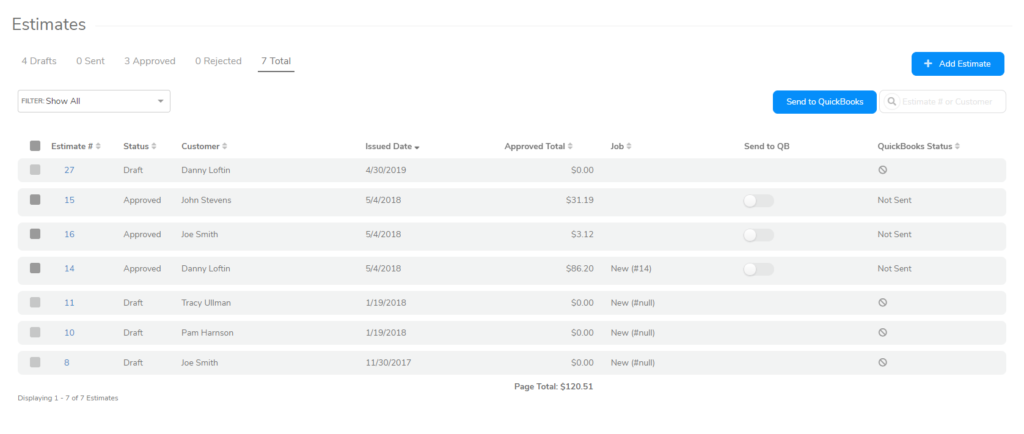Sort by Estimate # column arrows
This screenshot has height=434, width=1024.
[x=98, y=147]
